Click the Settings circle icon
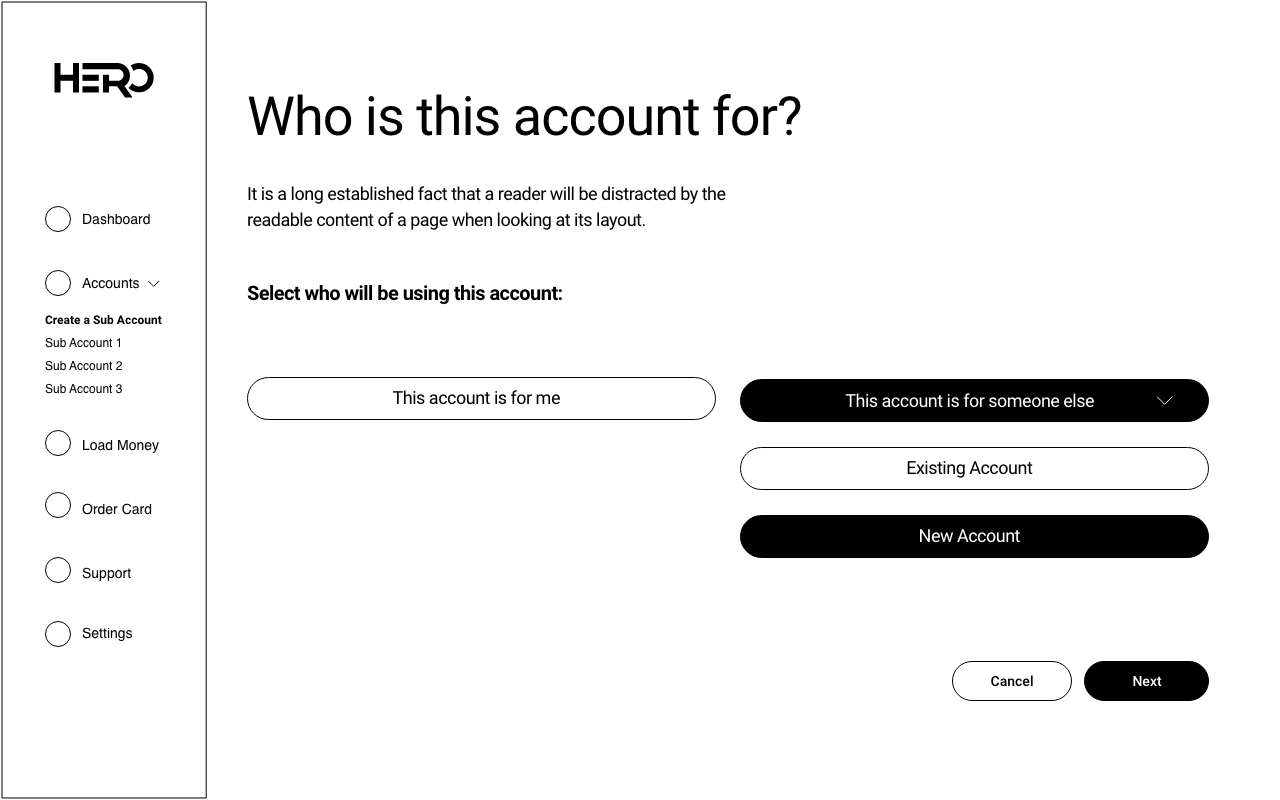Viewport: 1280px width, 800px height. pyautogui.click(x=58, y=634)
